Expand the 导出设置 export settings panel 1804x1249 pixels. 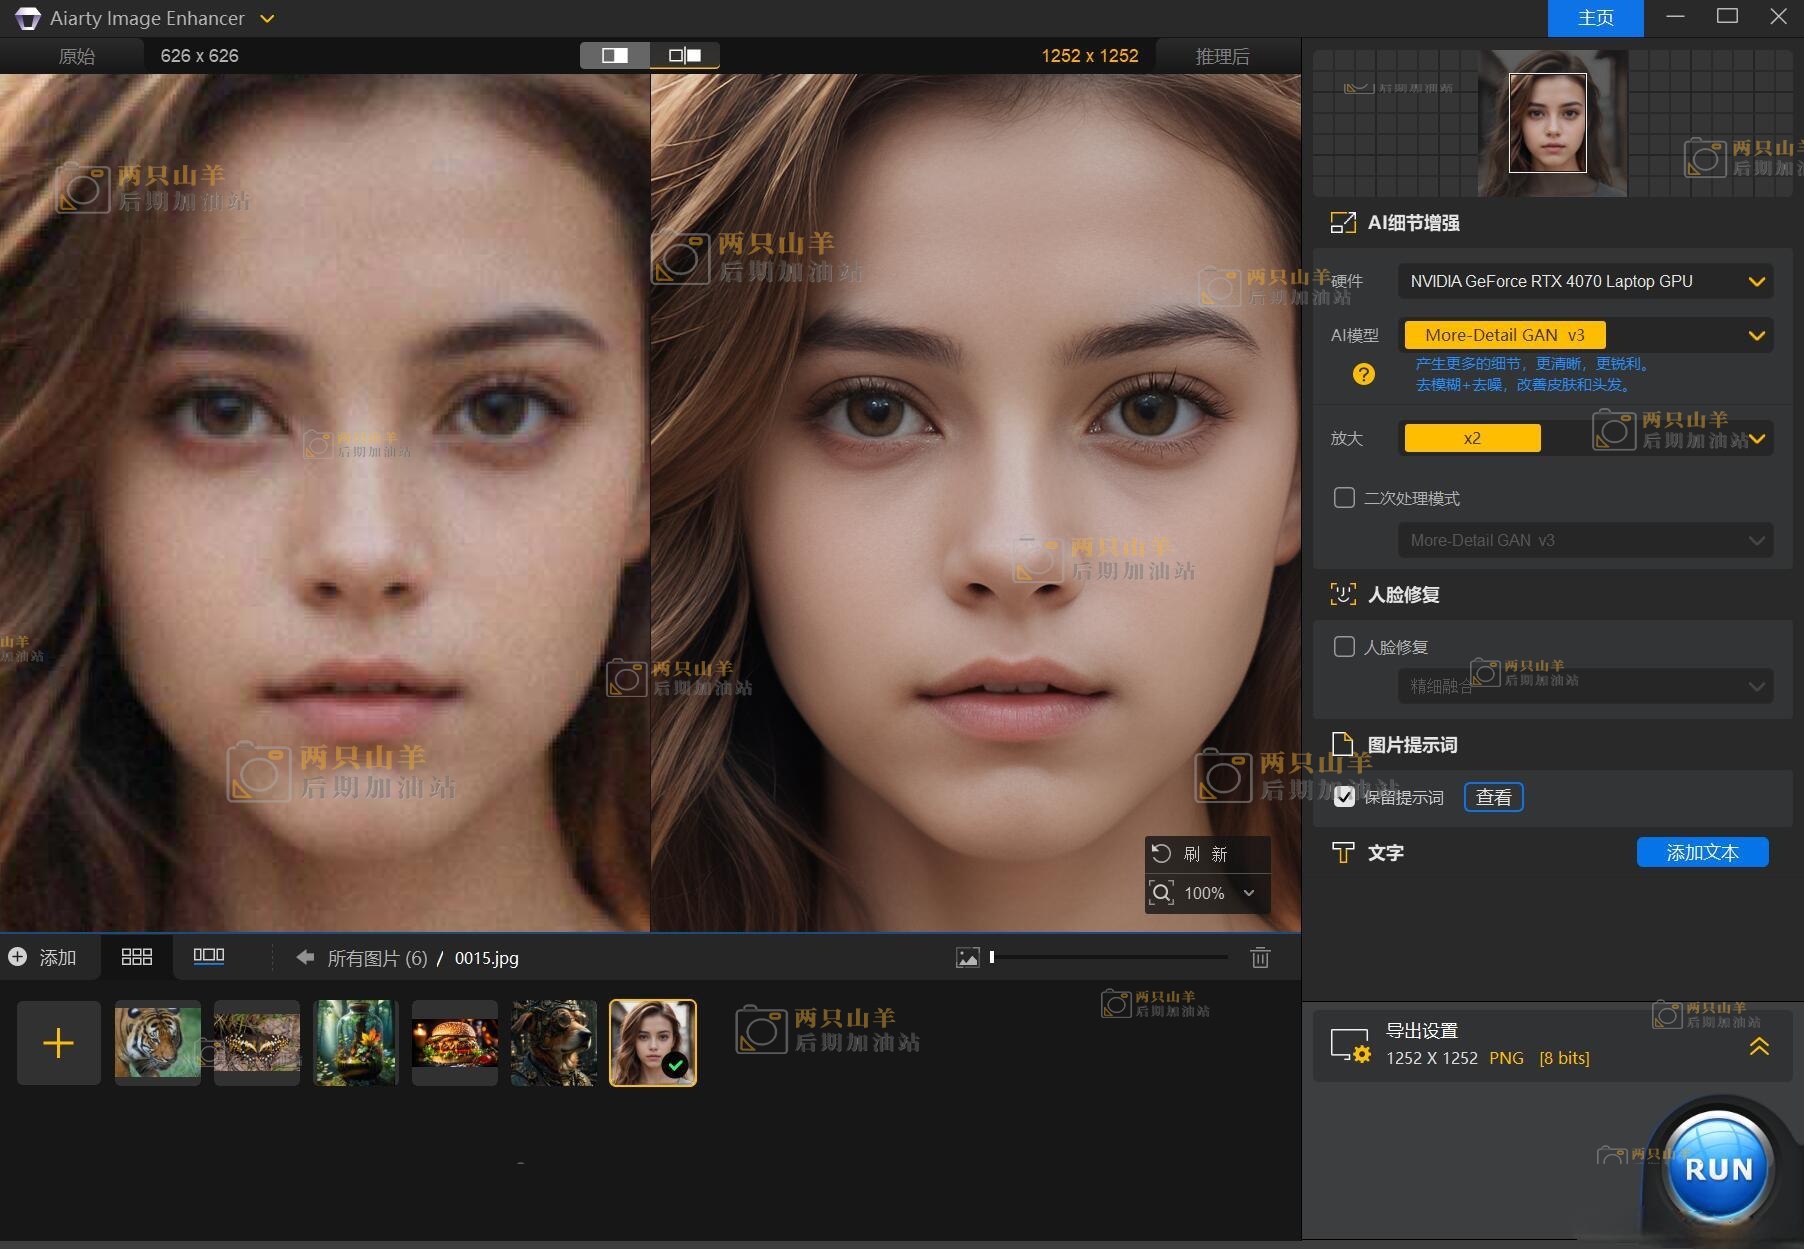(1758, 1046)
